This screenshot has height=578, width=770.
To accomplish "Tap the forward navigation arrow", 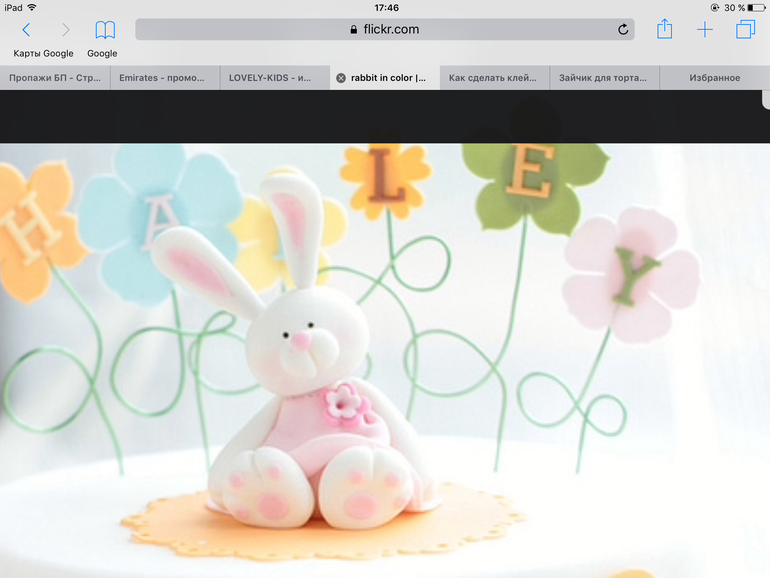I will point(66,30).
